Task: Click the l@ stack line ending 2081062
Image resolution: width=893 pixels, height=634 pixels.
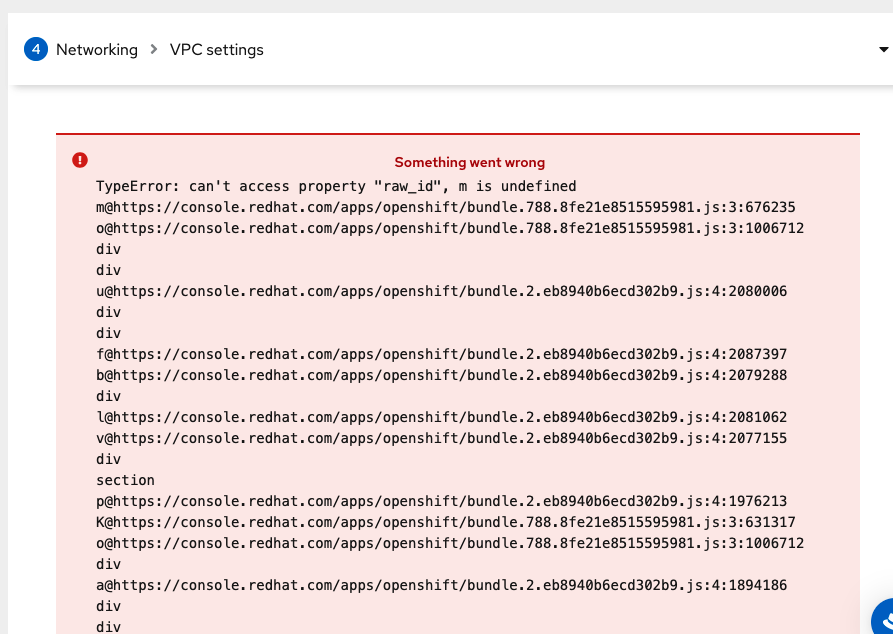Action: pyautogui.click(x=441, y=417)
